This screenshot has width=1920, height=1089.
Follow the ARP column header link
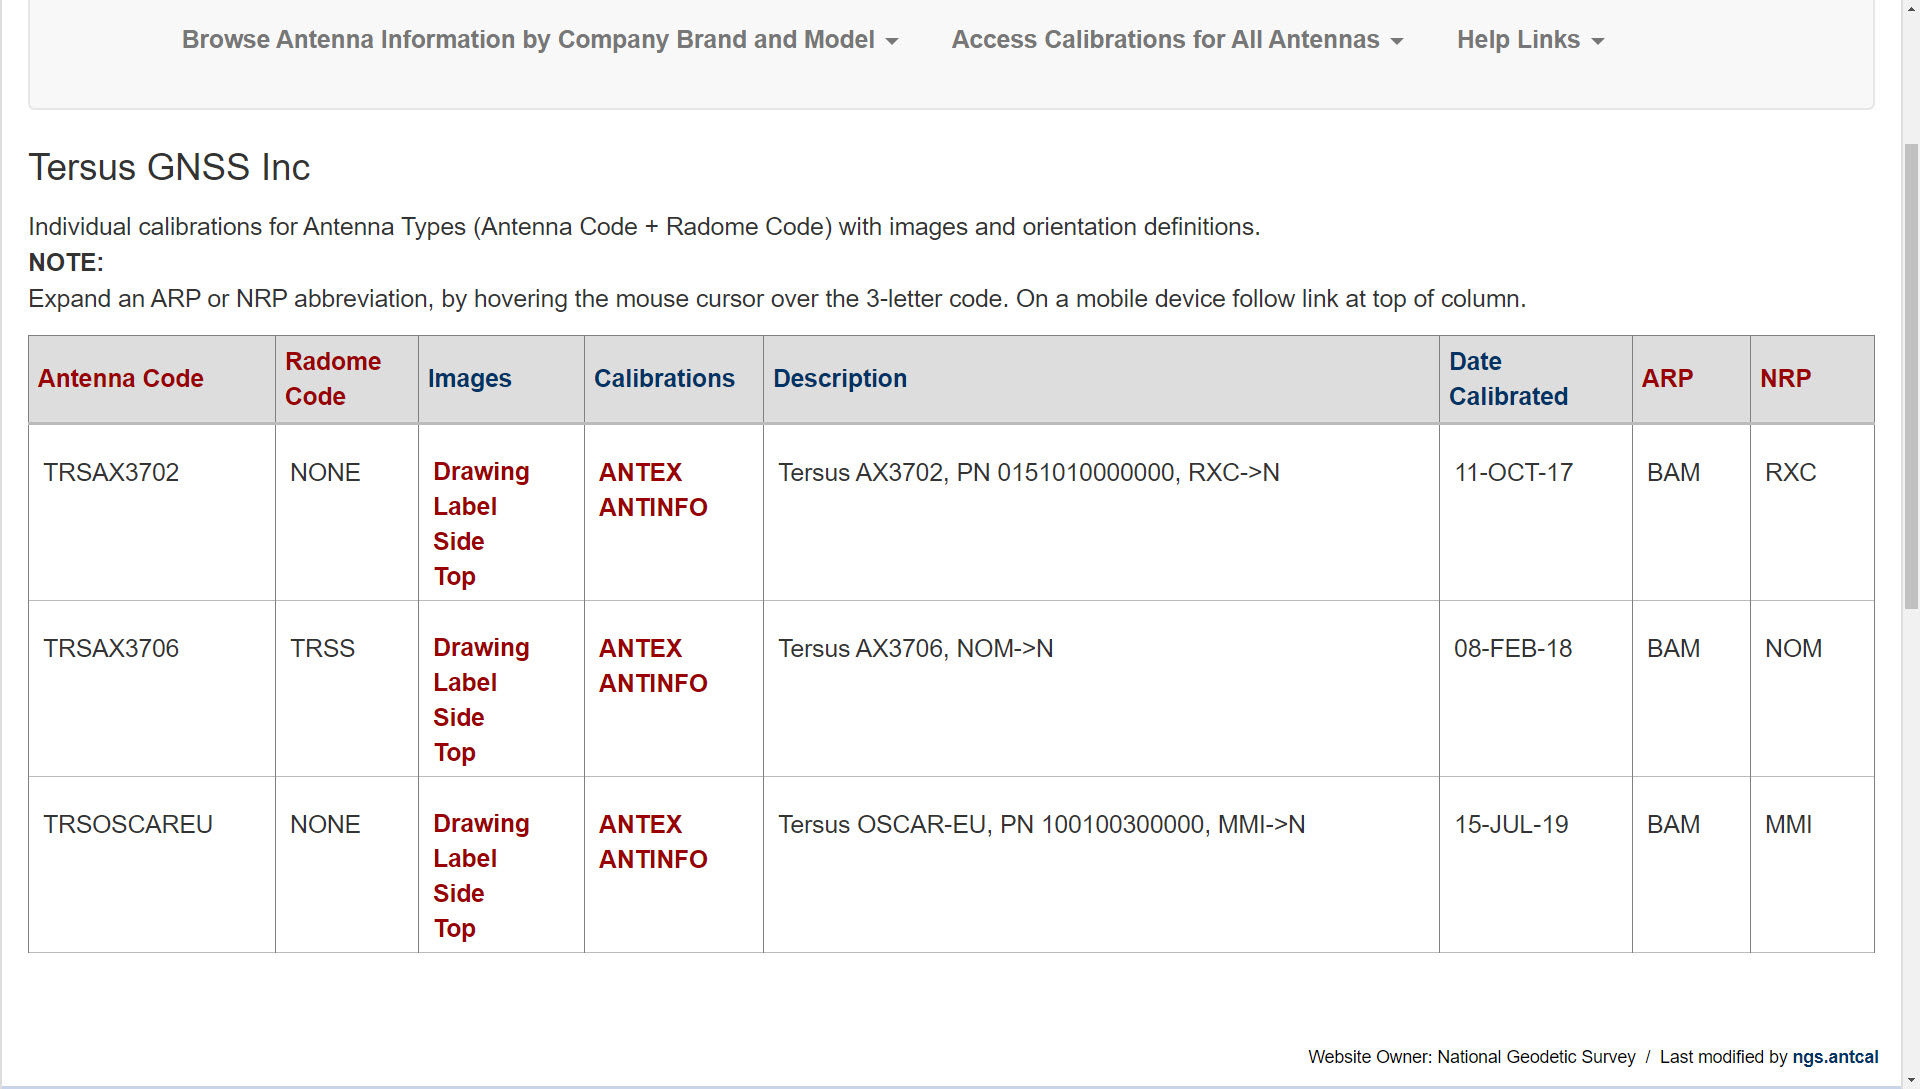click(x=1667, y=379)
